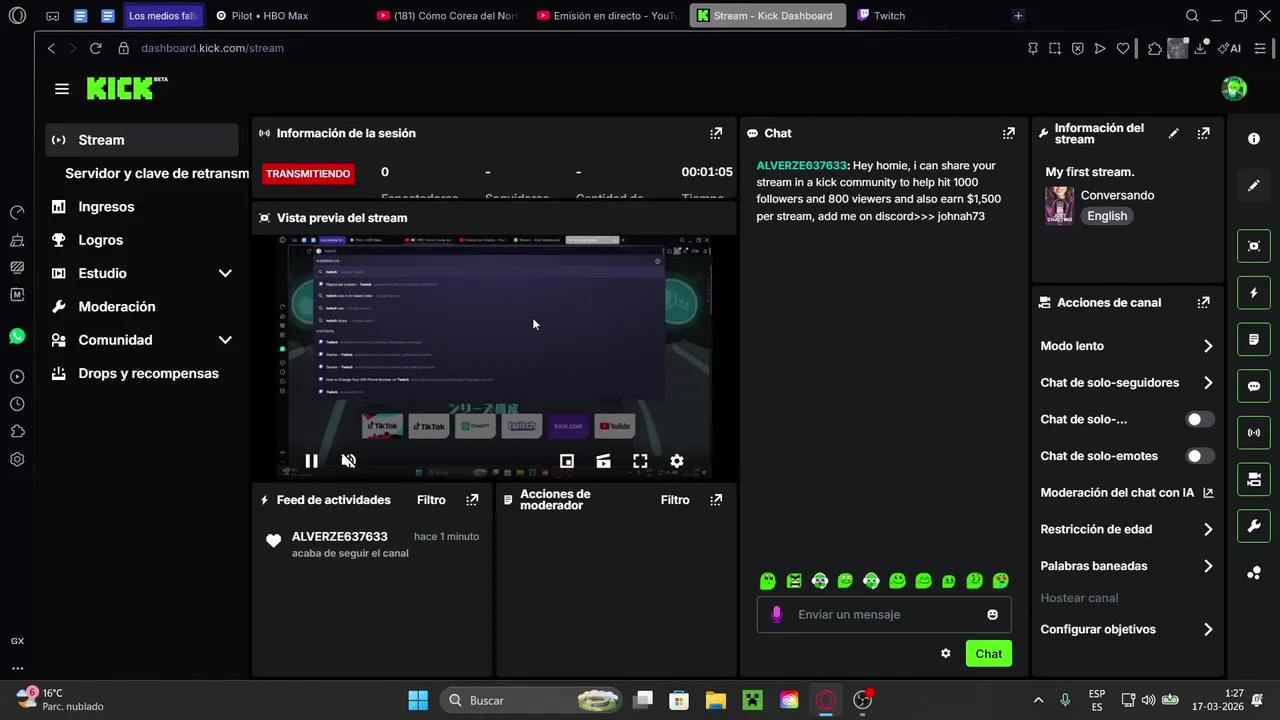Open chat settings gear
The height and width of the screenshot is (720, 1280).
click(946, 653)
